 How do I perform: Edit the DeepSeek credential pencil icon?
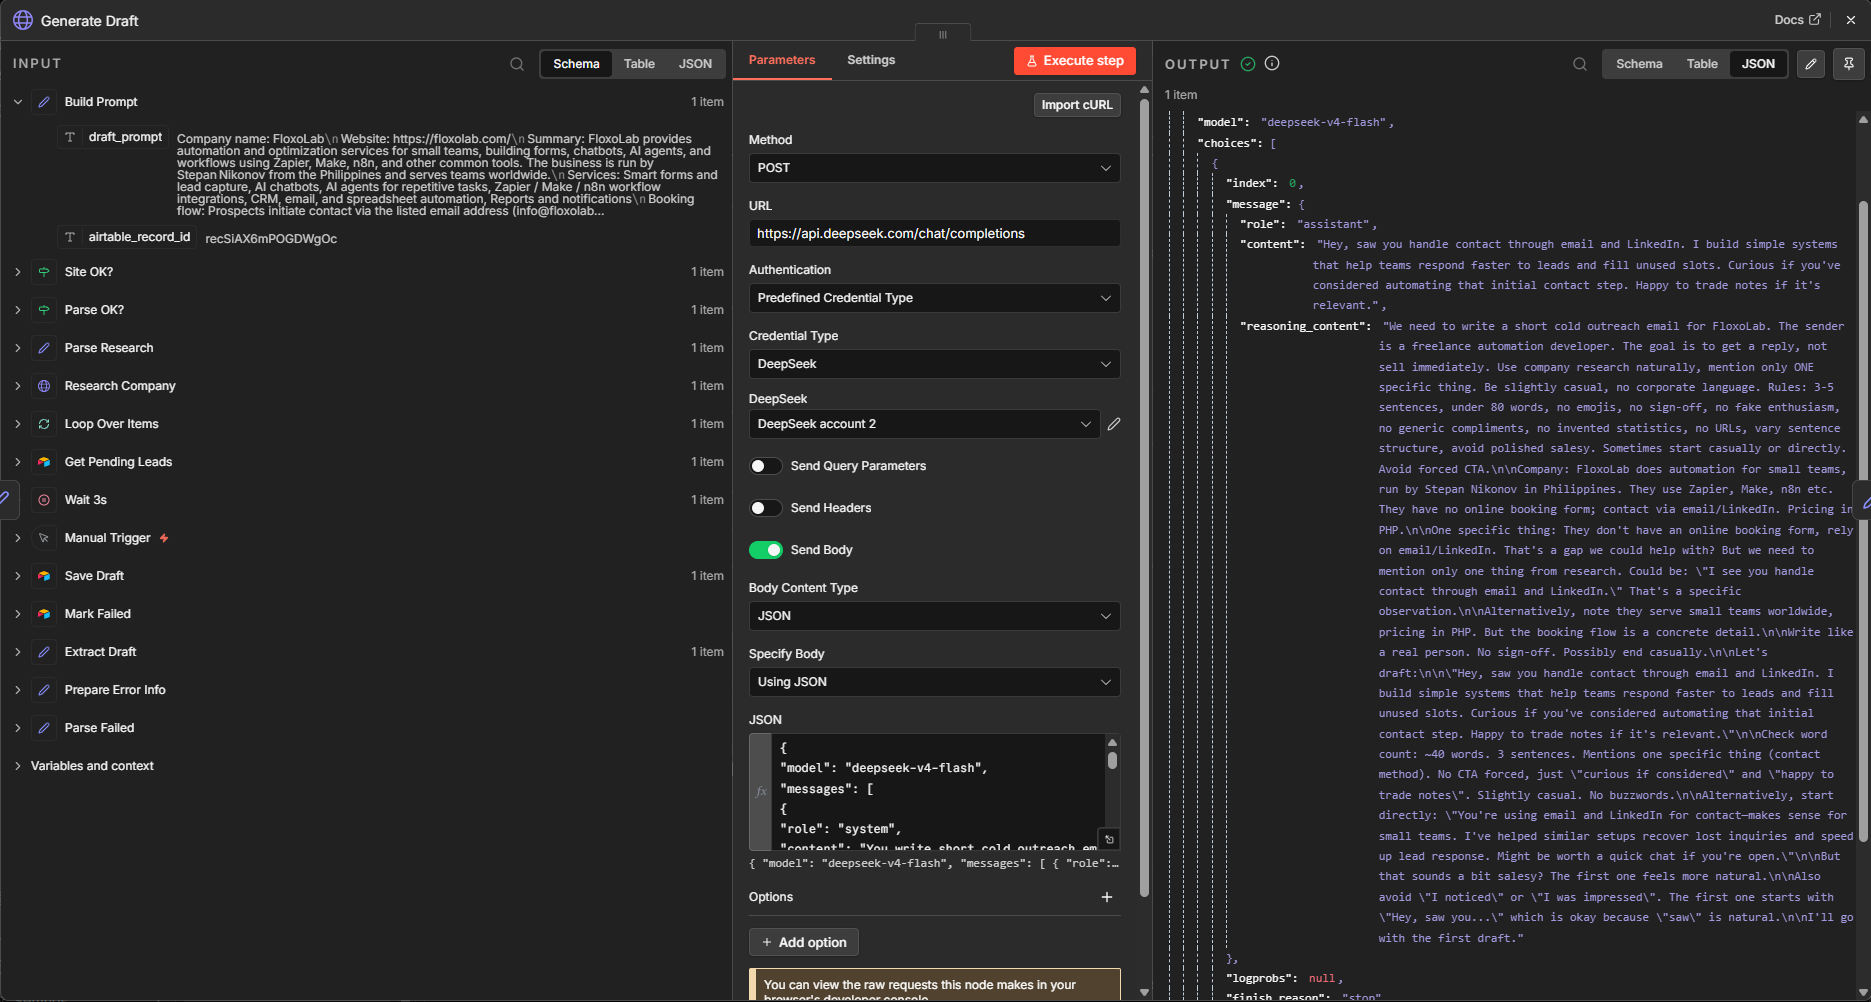coord(1114,424)
